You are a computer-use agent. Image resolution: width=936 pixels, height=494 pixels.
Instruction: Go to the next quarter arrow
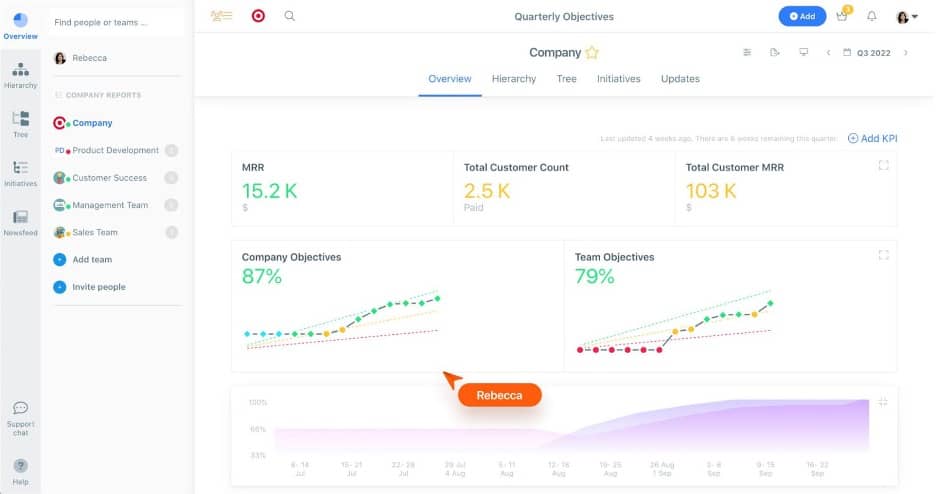[x=906, y=53]
